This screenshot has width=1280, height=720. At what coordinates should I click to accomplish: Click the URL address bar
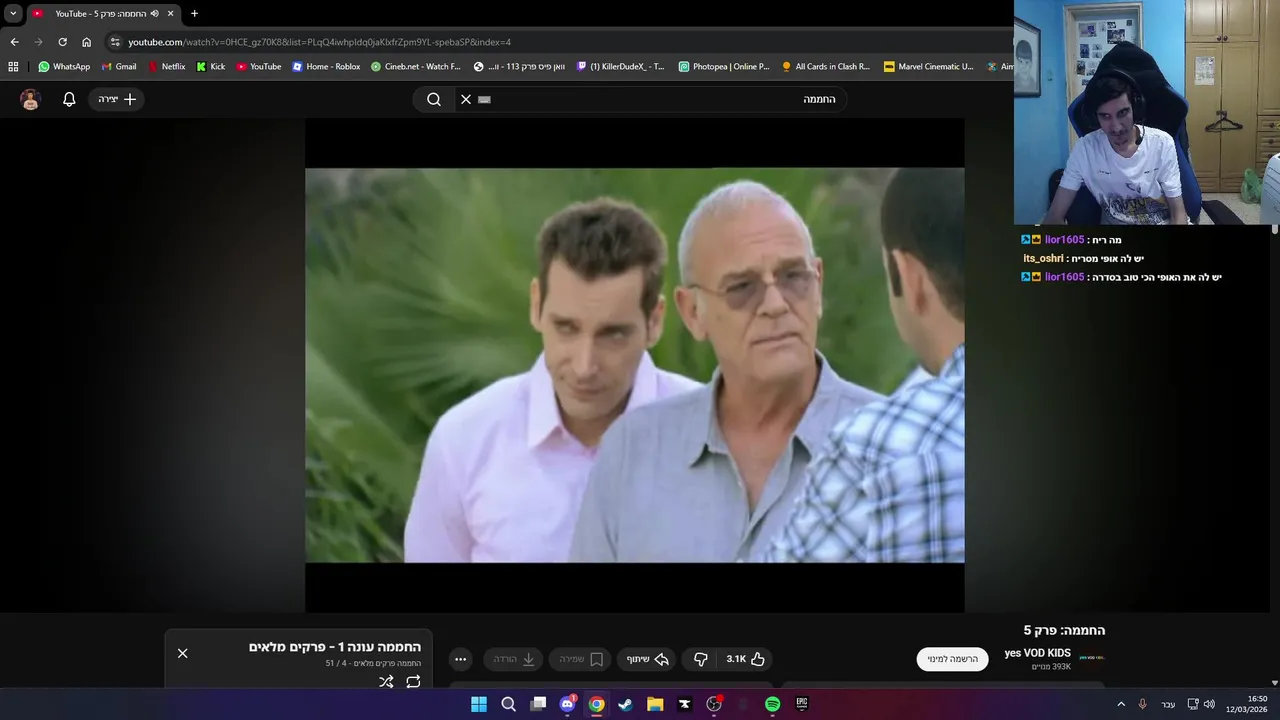coord(560,42)
